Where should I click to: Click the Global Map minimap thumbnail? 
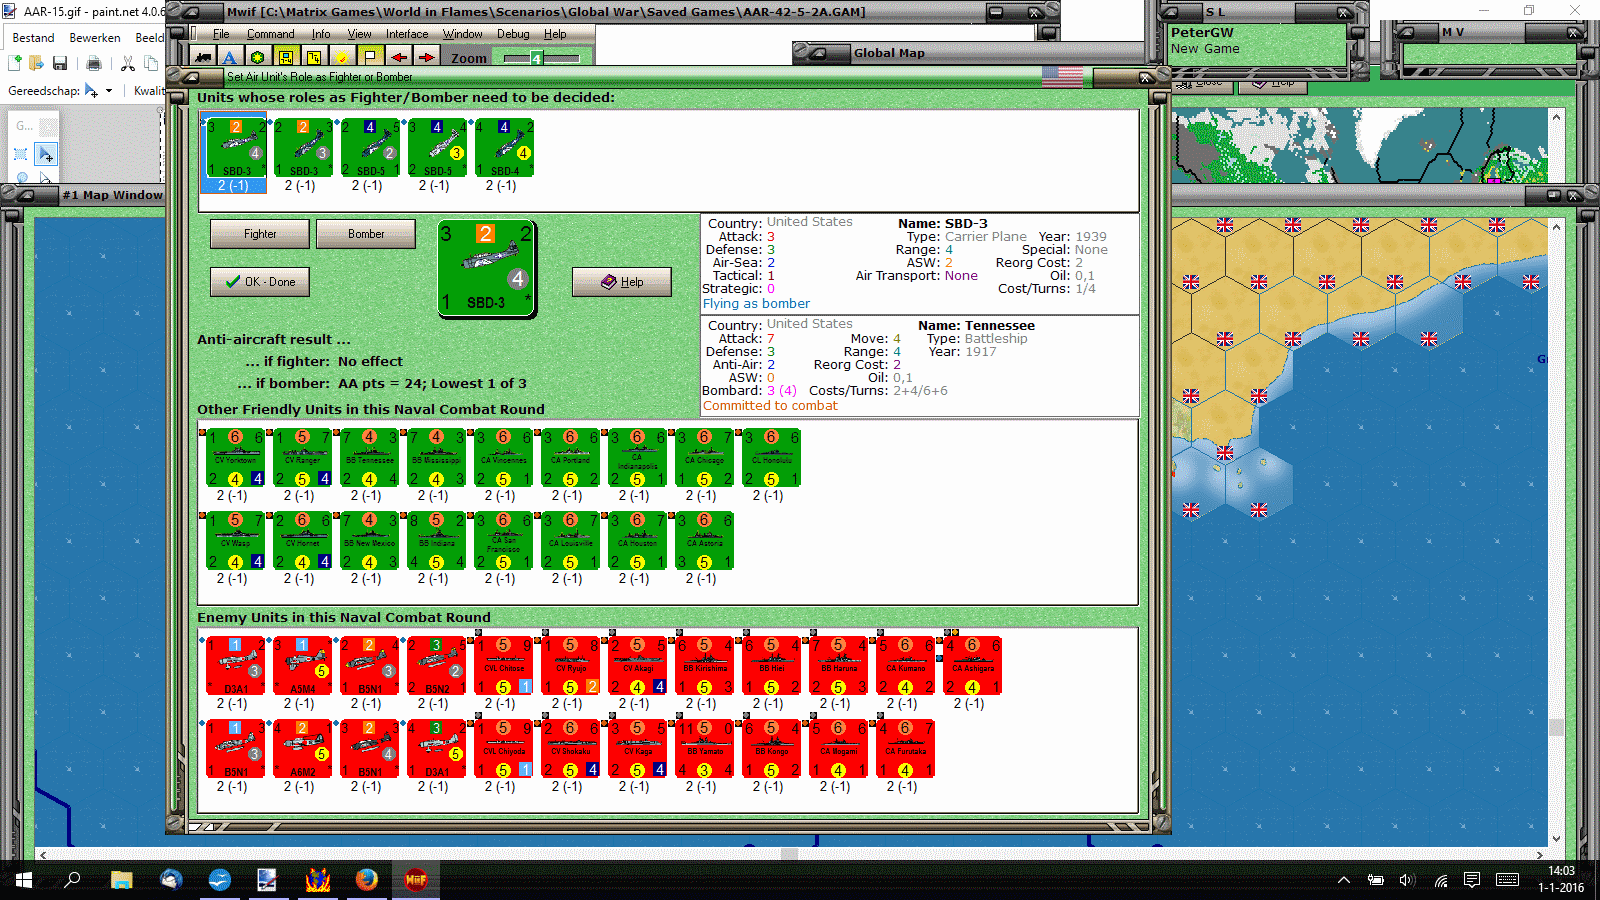1360,146
